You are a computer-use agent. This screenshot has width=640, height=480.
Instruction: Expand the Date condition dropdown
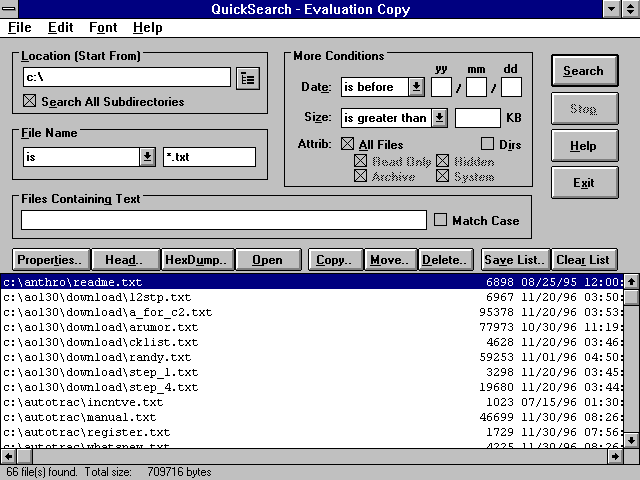(416, 87)
